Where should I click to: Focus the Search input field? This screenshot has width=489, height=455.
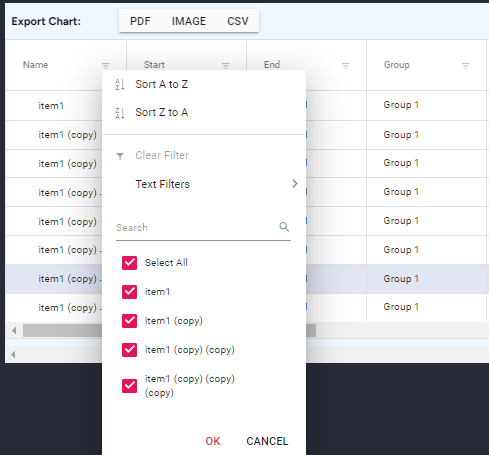tap(196, 228)
